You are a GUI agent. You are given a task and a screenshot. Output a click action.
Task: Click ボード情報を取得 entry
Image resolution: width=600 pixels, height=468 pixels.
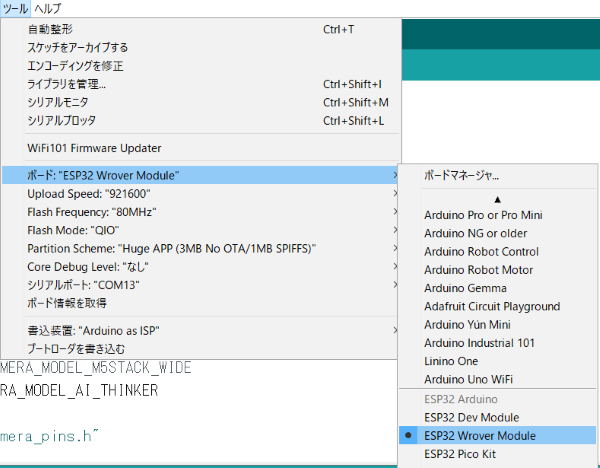click(67, 303)
